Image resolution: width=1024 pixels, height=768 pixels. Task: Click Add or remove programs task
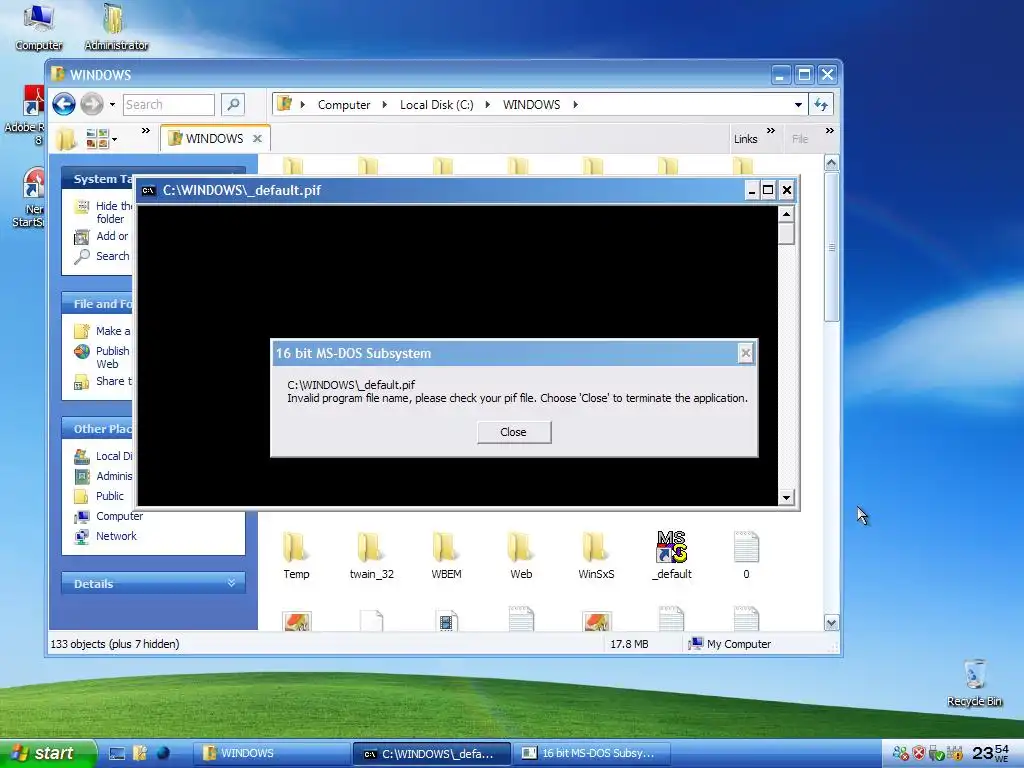pyautogui.click(x=102, y=236)
